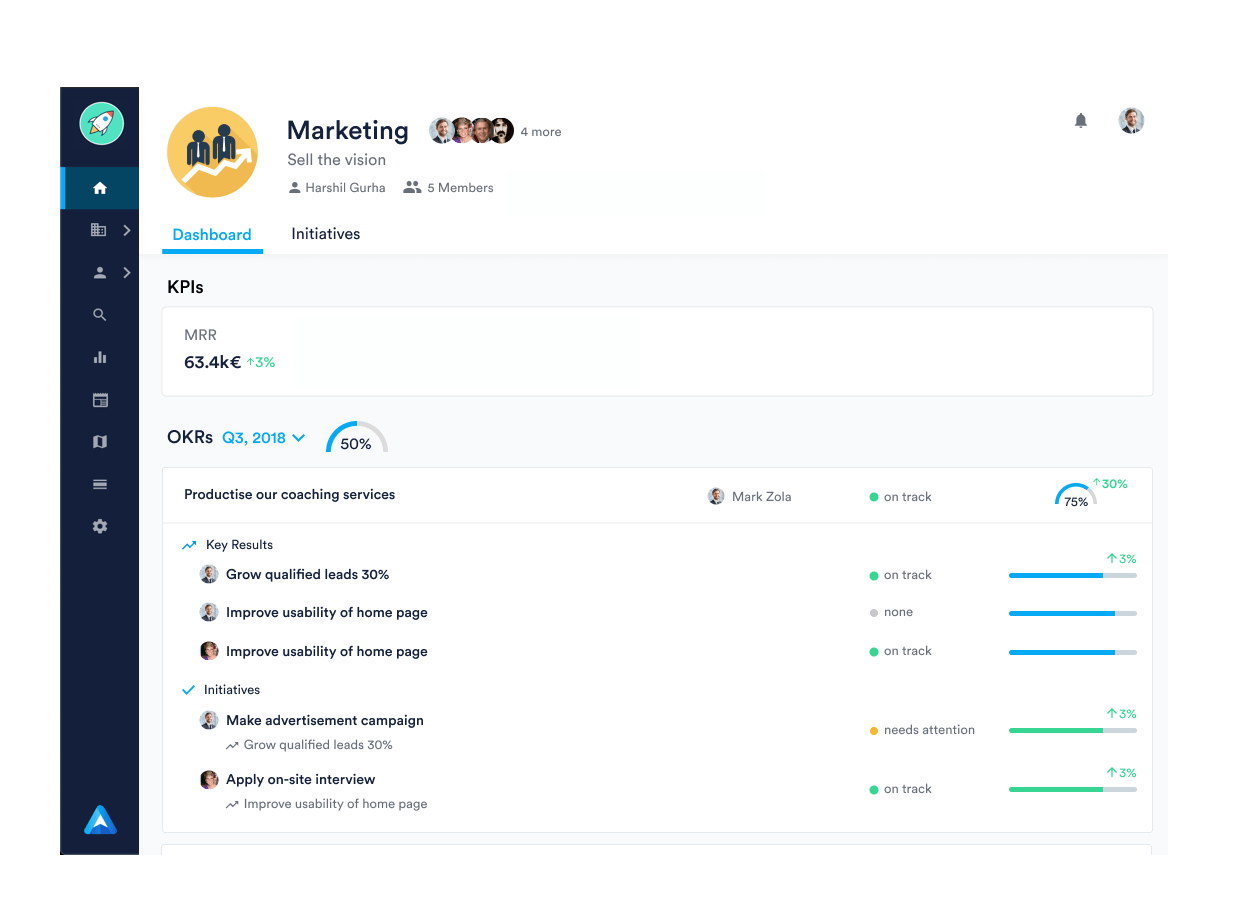Click the rocket logo in the sidebar

101,124
